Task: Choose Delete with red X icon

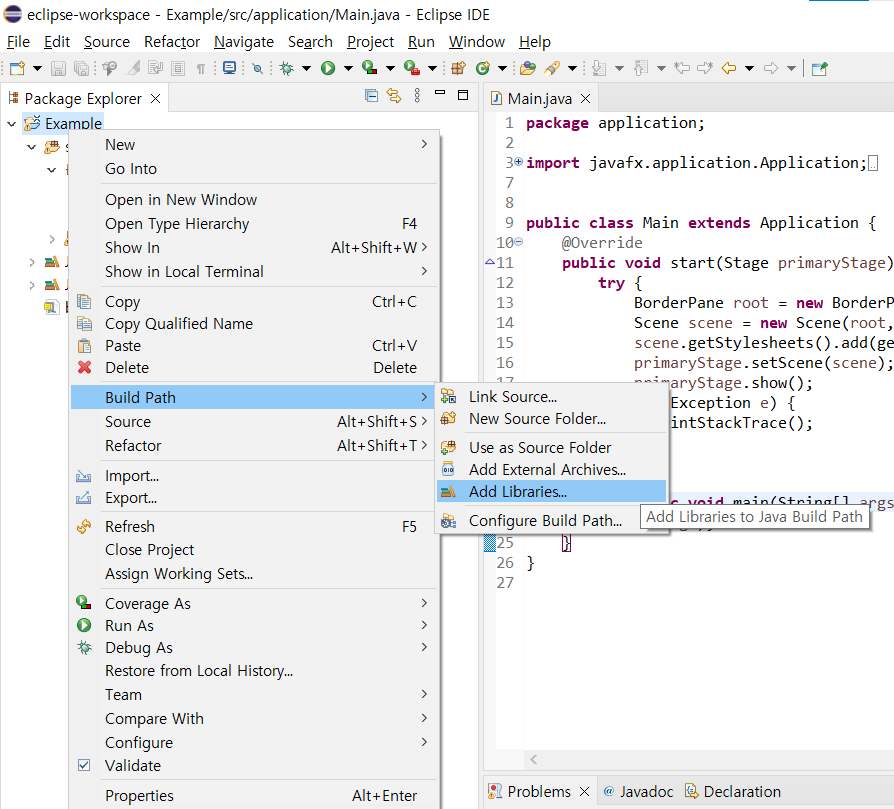Action: (x=254, y=368)
